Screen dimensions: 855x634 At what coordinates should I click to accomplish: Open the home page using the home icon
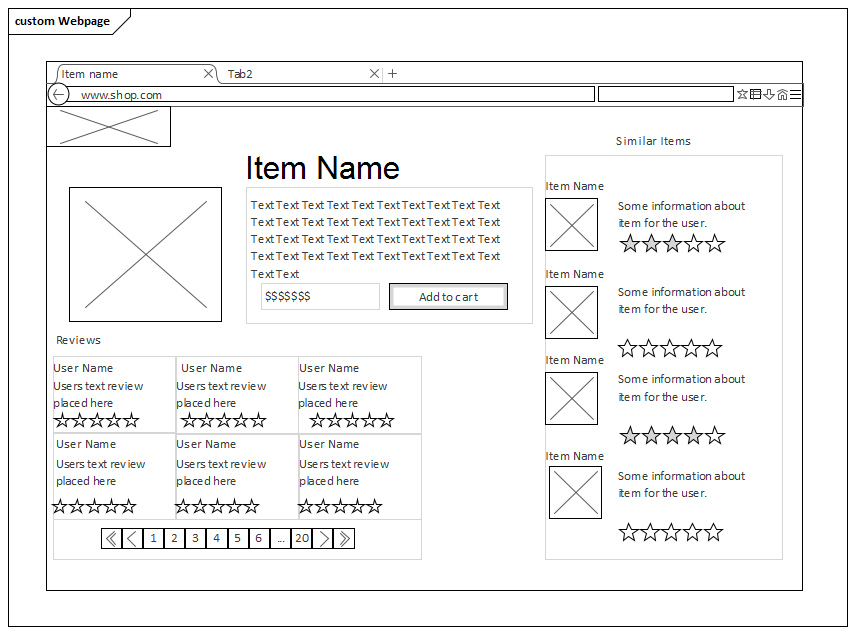tap(783, 94)
